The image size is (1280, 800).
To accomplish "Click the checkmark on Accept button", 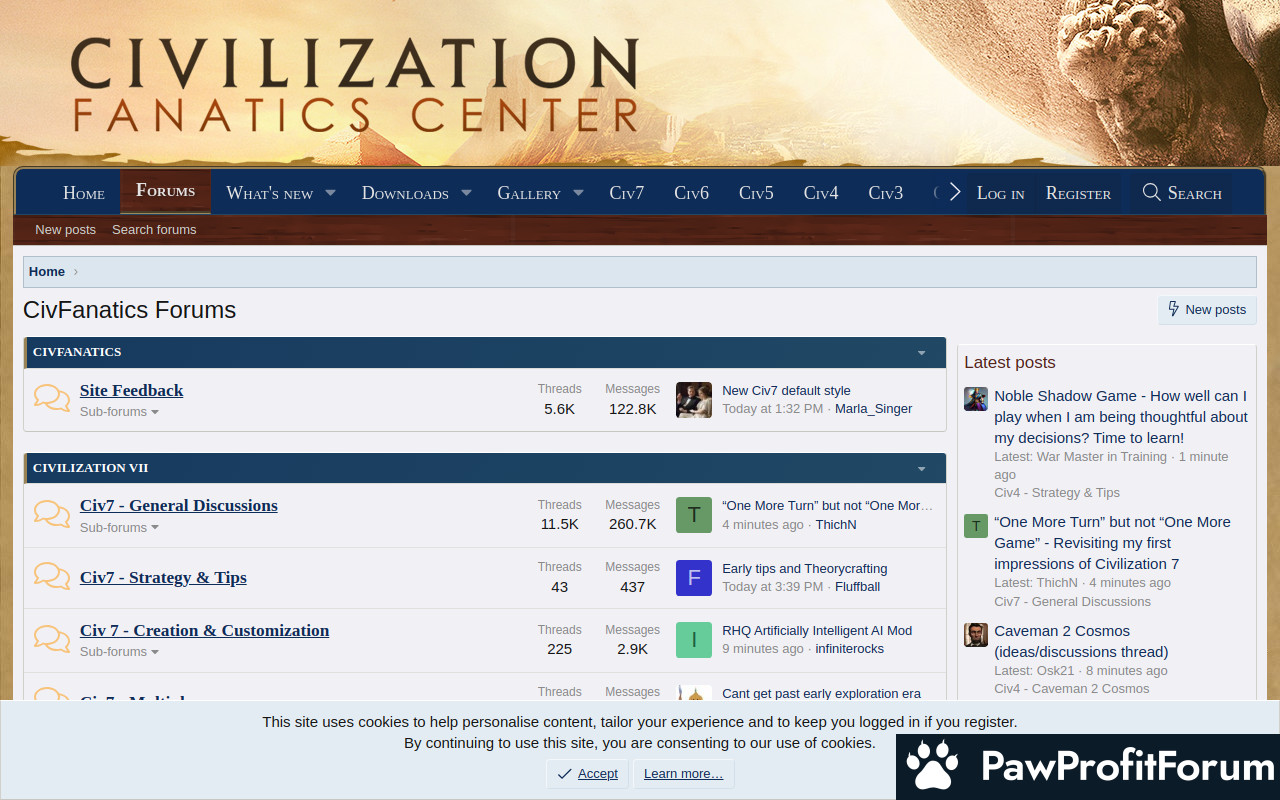I will [565, 774].
